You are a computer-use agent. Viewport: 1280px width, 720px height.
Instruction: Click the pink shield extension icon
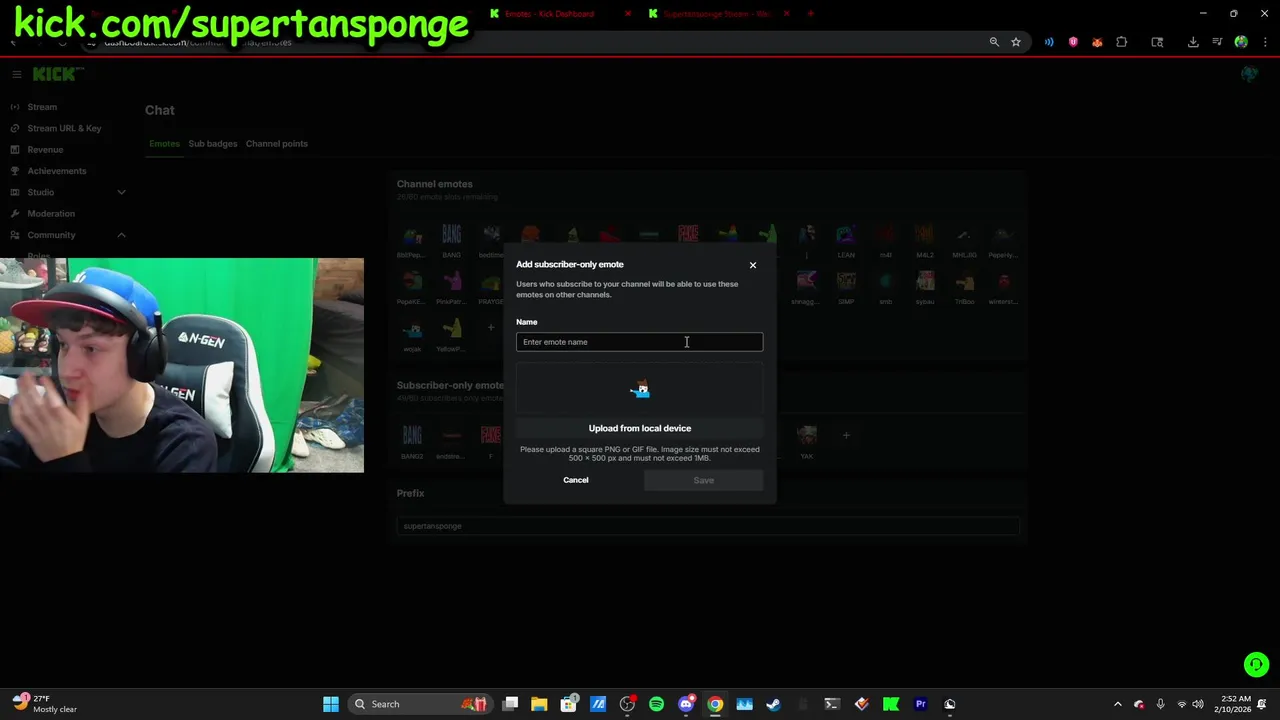(x=1073, y=42)
